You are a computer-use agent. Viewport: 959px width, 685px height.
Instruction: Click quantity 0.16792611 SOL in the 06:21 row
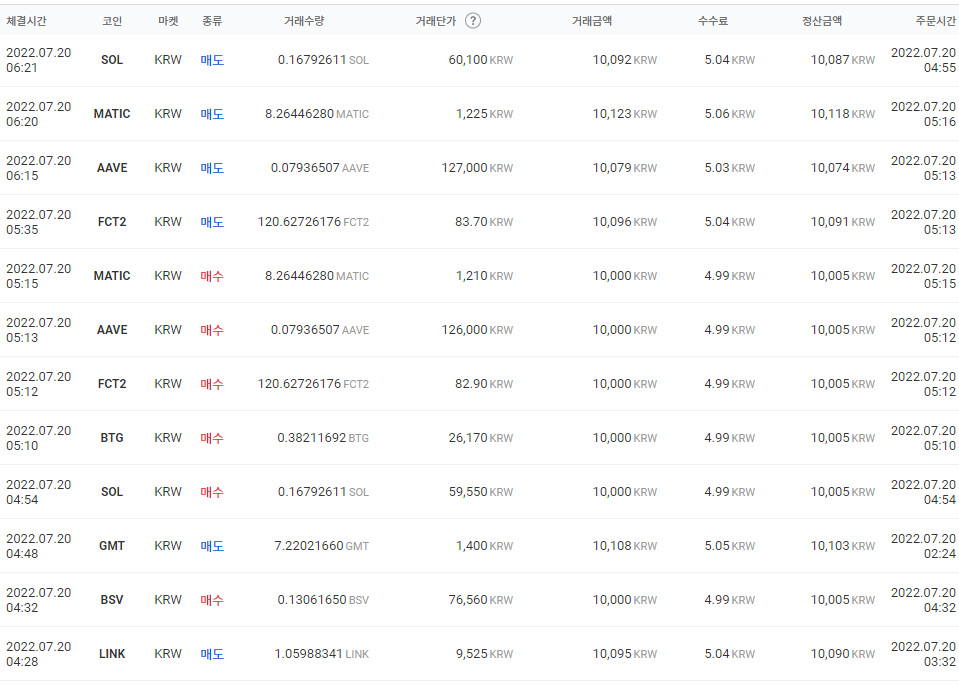tap(323, 60)
